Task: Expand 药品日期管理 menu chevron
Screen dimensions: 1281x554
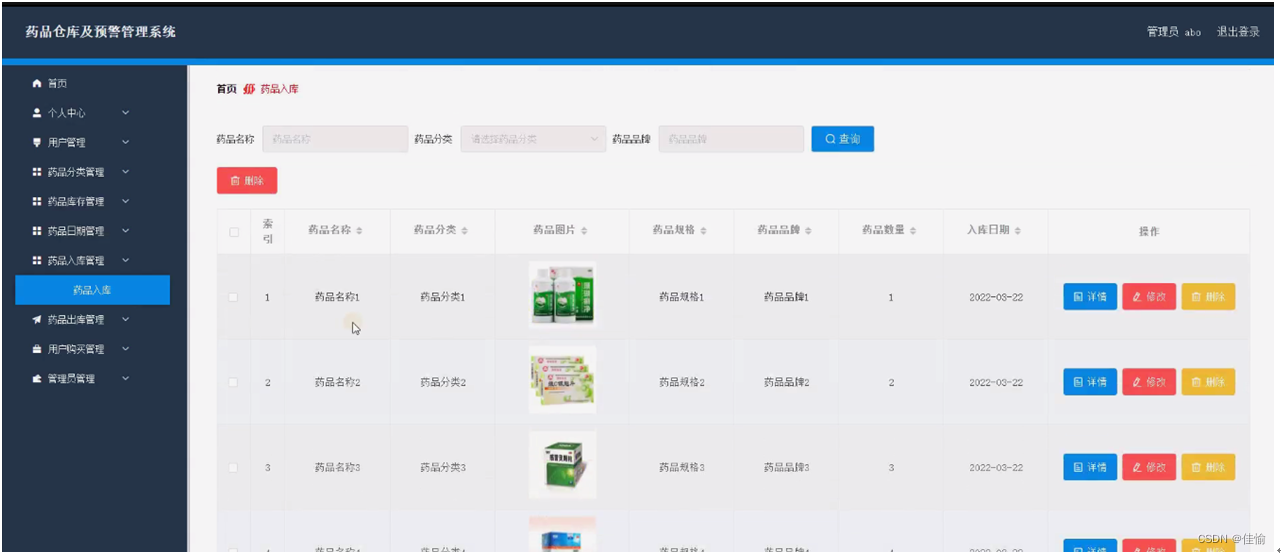Action: tap(125, 231)
